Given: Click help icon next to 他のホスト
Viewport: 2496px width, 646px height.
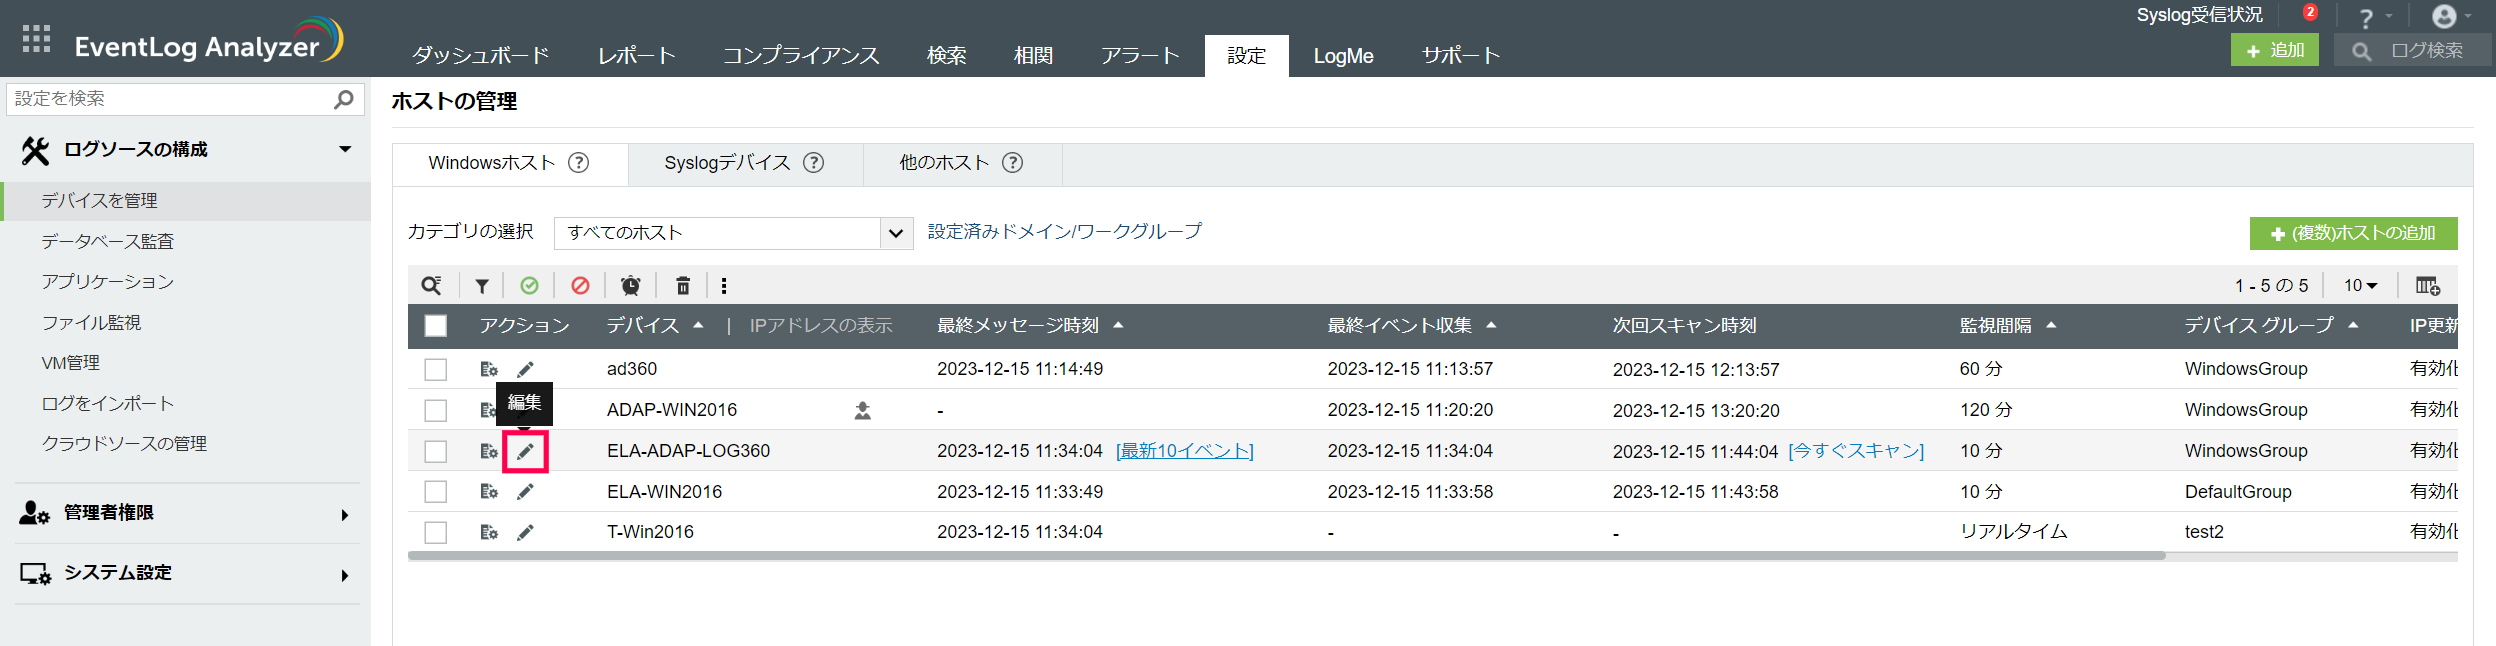Looking at the screenshot, I should [1013, 163].
